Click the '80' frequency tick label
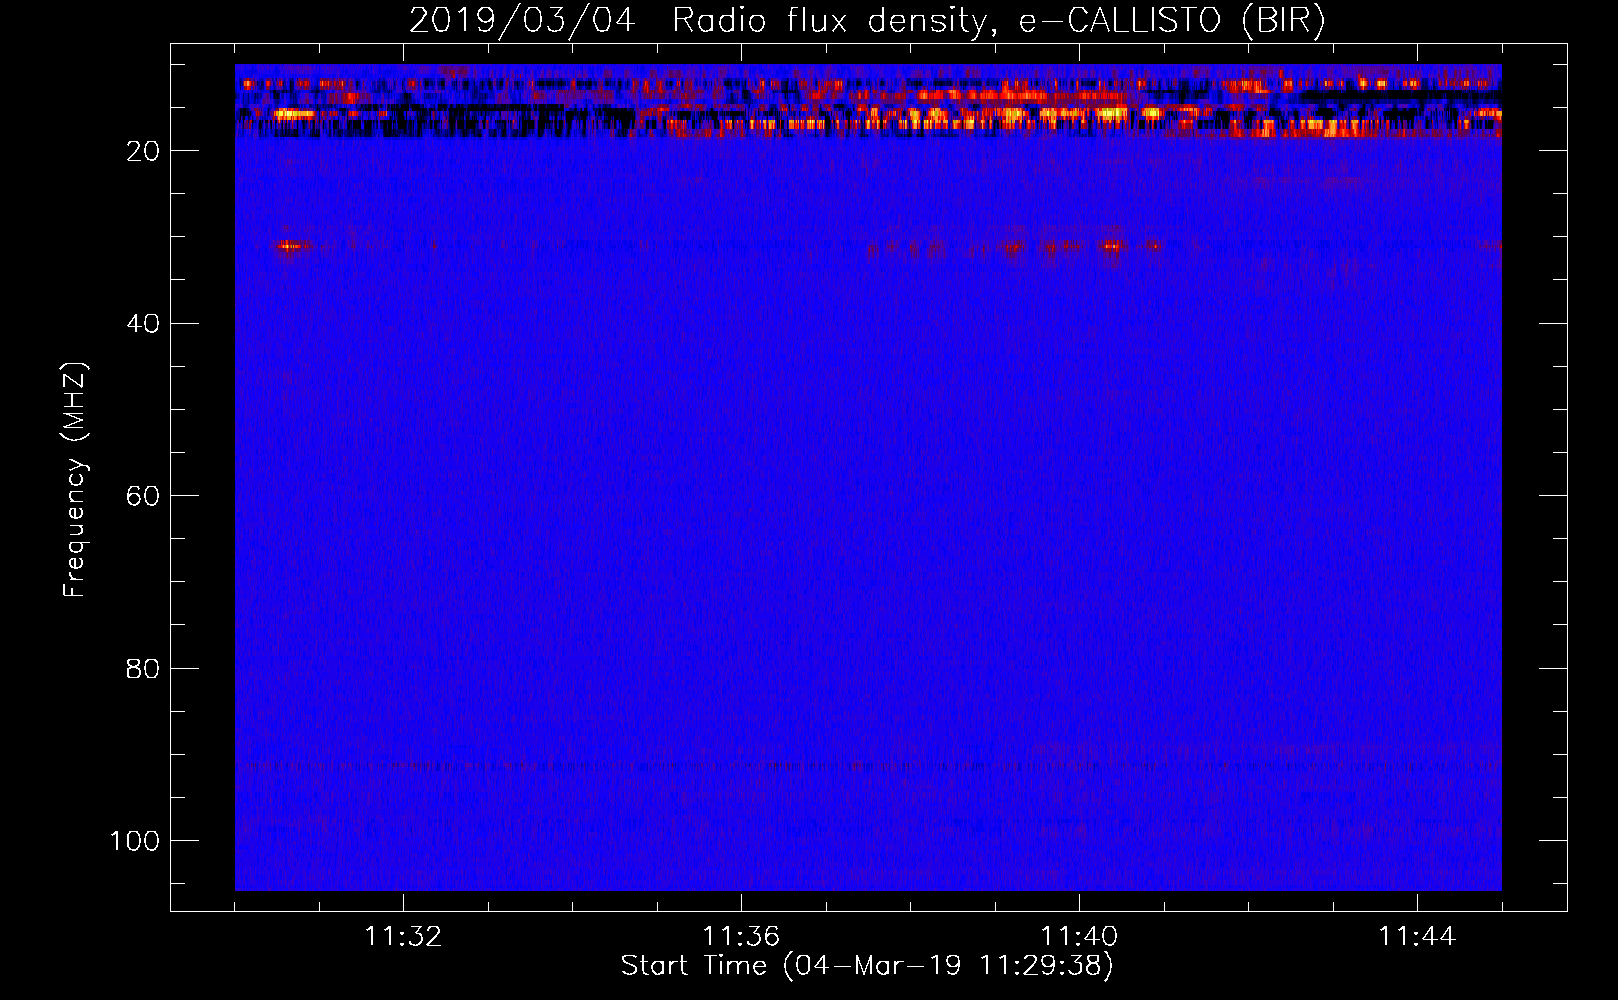Screen dimensions: 1618x1000 tap(143, 669)
